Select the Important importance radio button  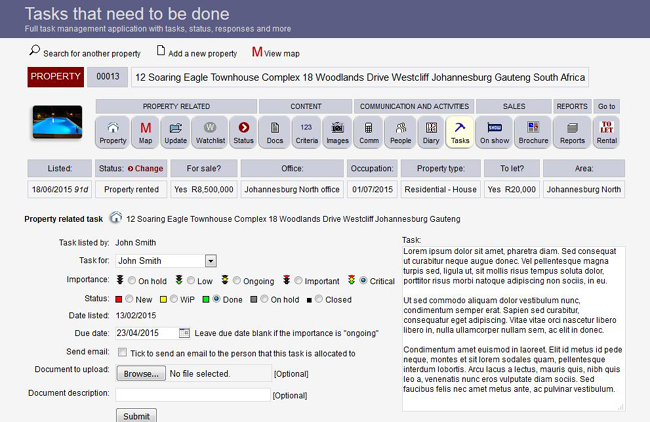point(298,281)
